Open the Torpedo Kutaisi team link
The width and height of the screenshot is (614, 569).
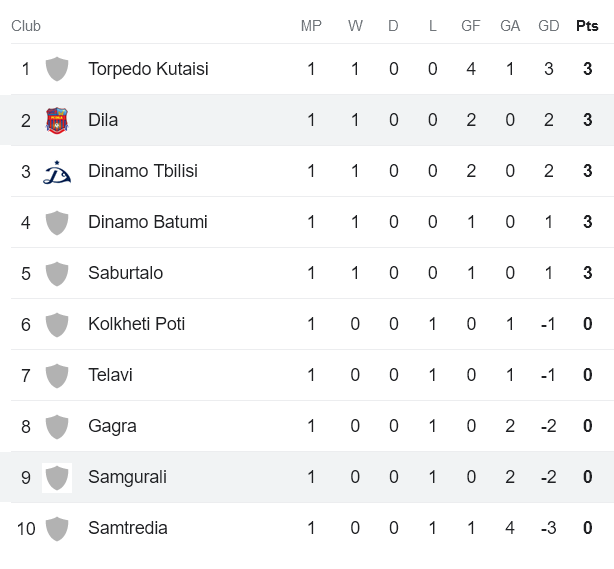point(148,69)
